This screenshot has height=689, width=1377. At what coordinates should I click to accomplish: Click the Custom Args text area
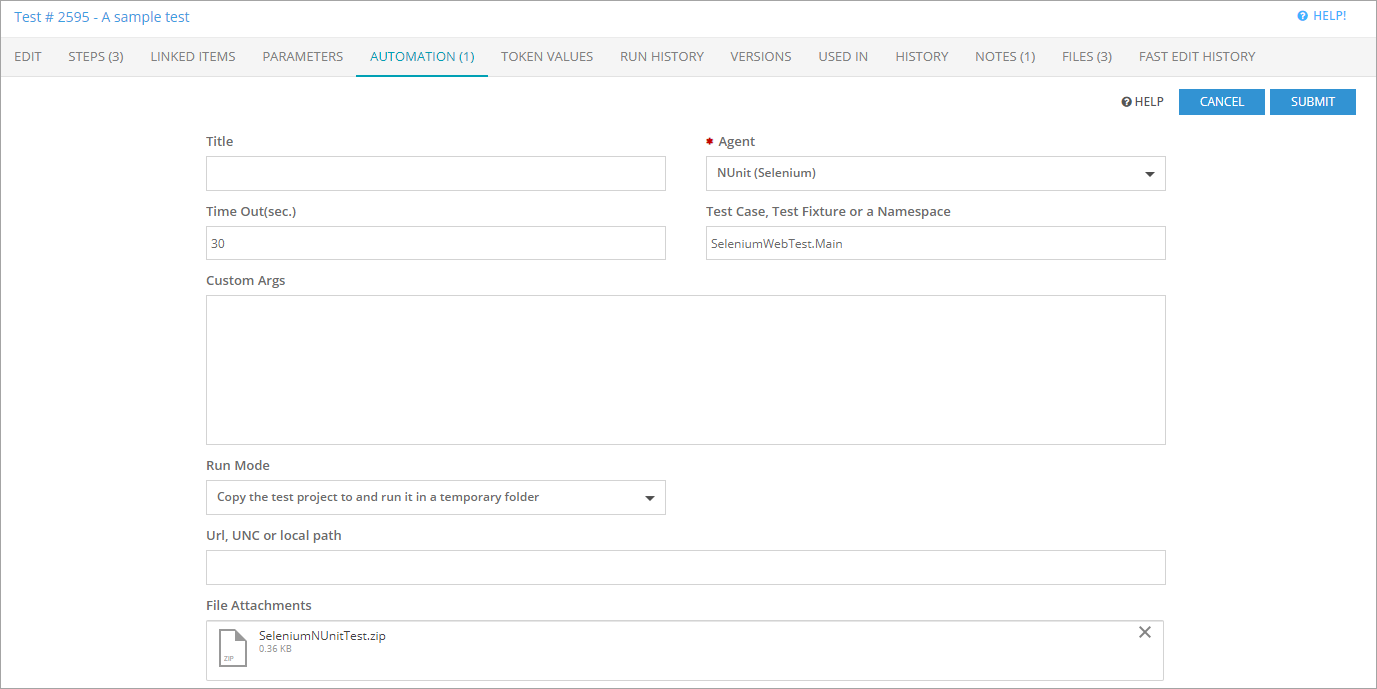(685, 369)
